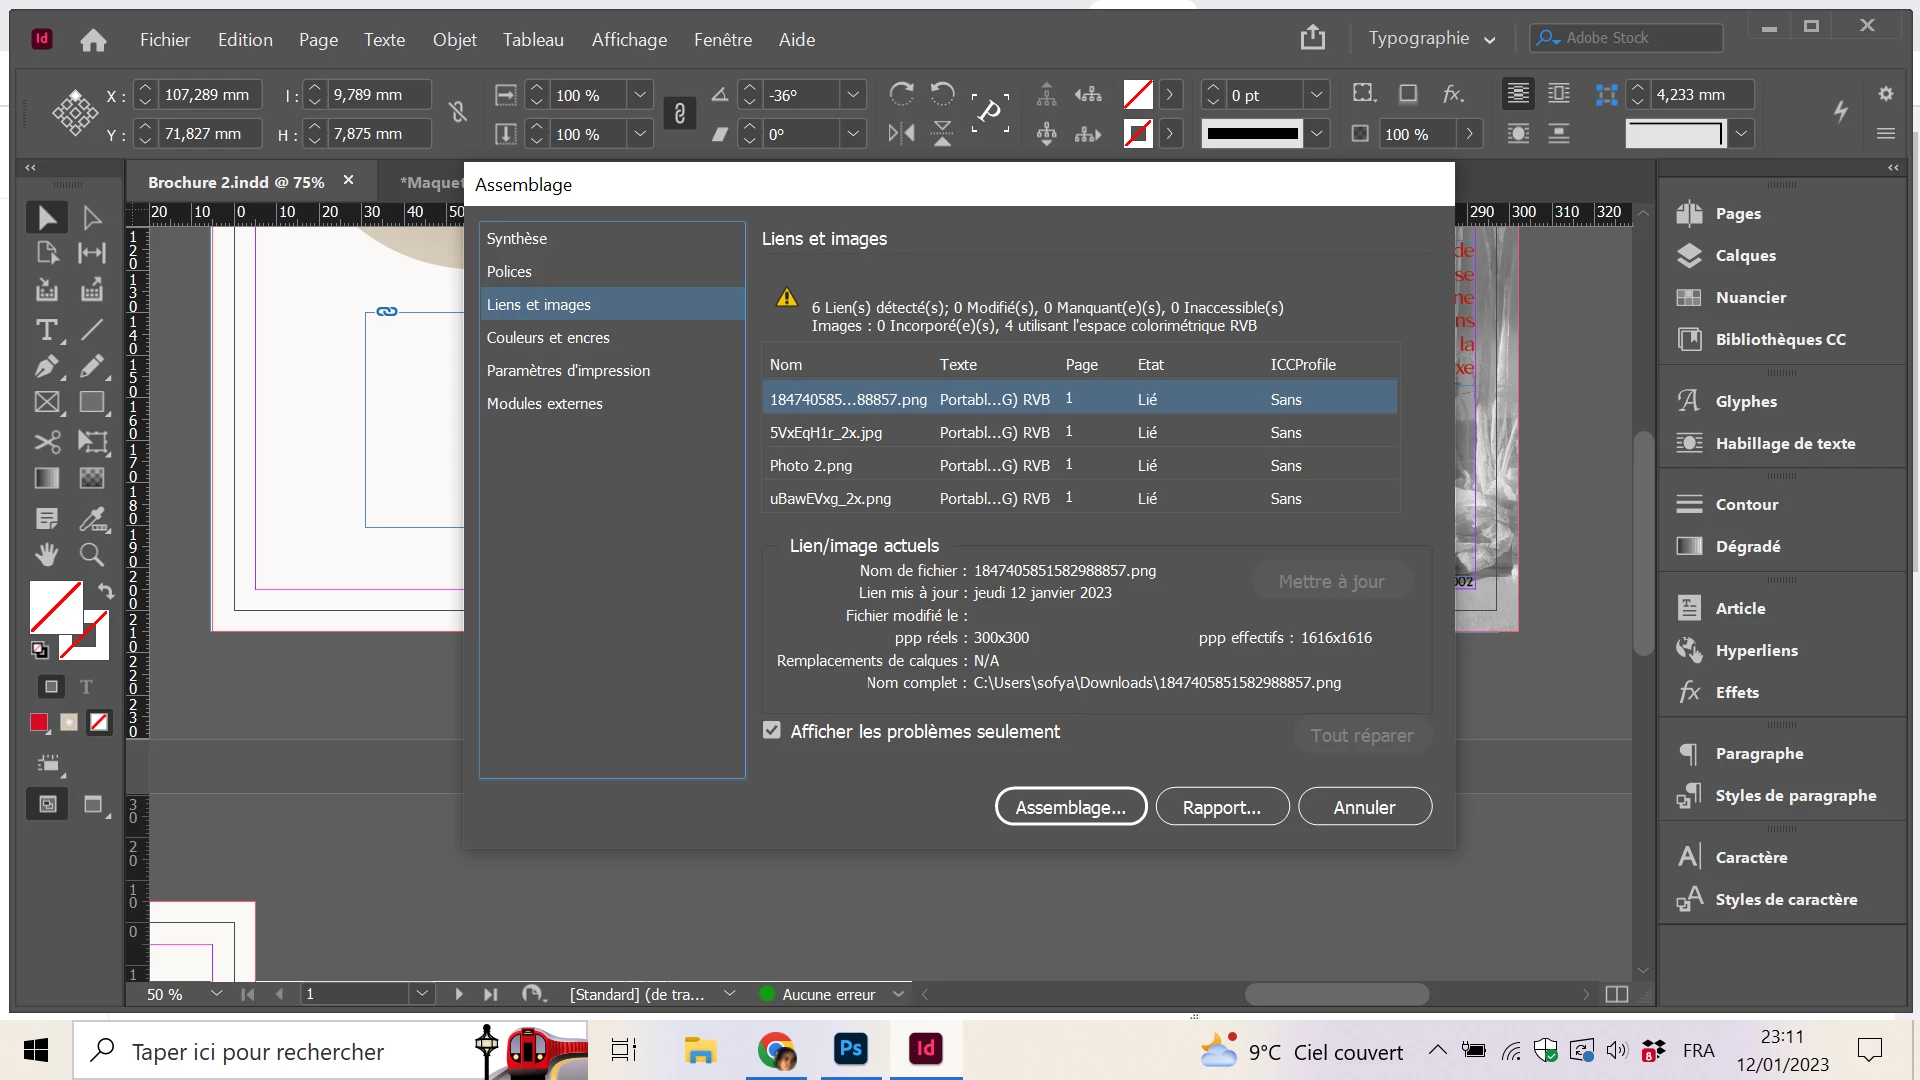Expand the rotation angle dropdown
Screen dimensions: 1920x1080
point(853,95)
